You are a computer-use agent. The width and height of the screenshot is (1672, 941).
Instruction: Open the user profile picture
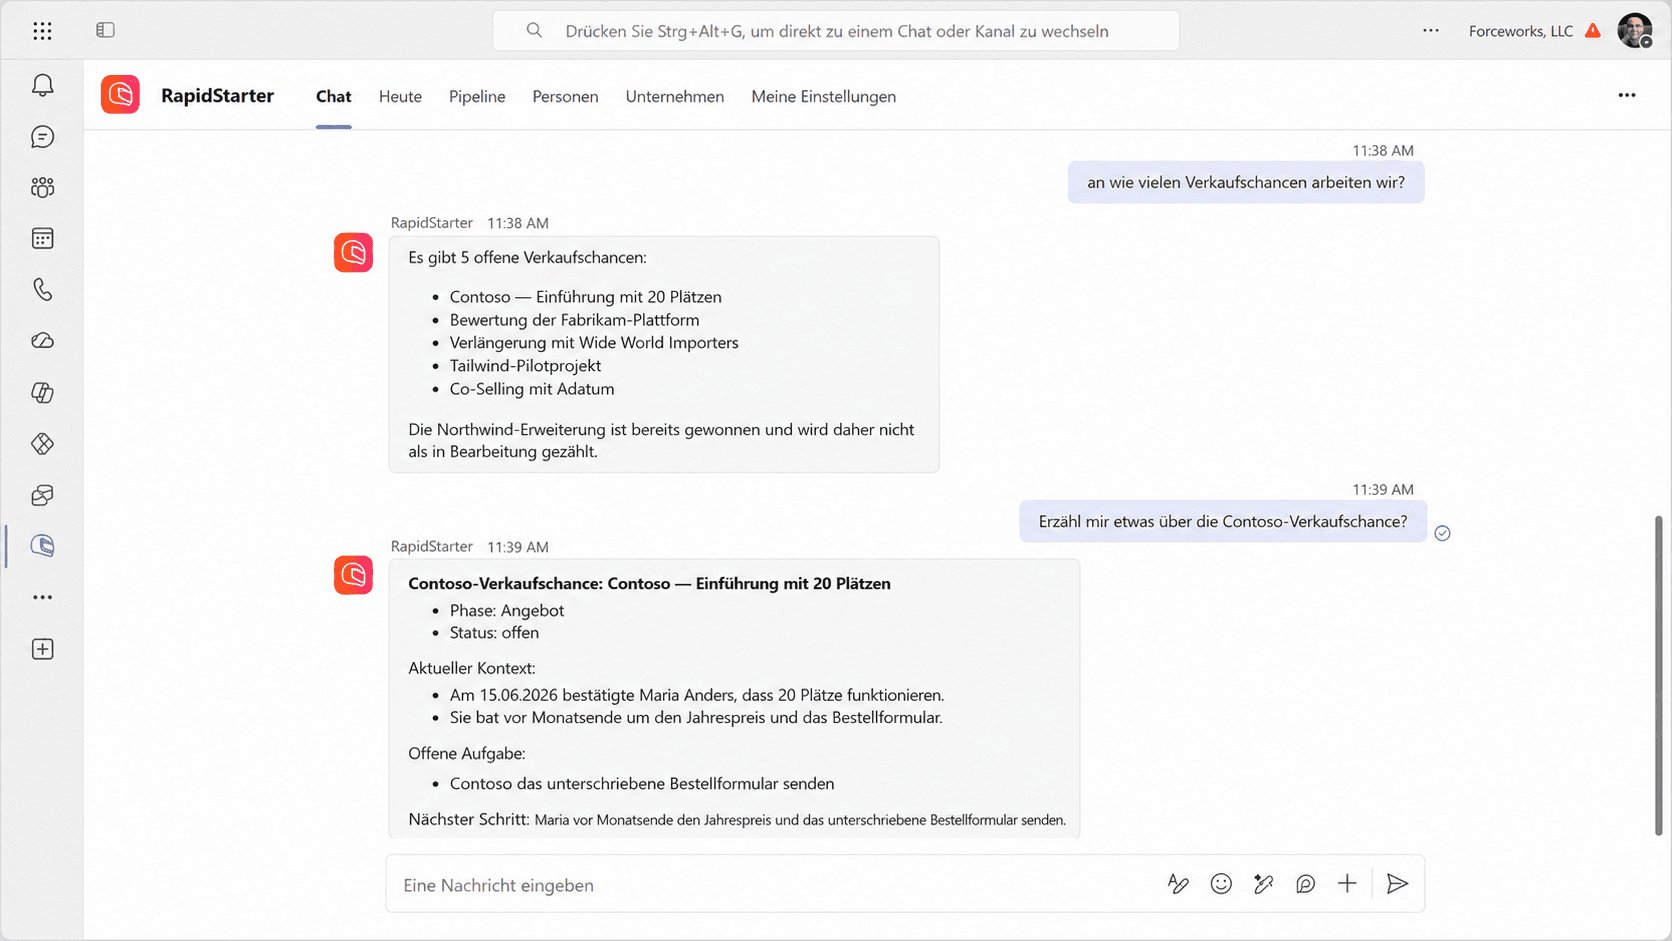pos(1635,31)
